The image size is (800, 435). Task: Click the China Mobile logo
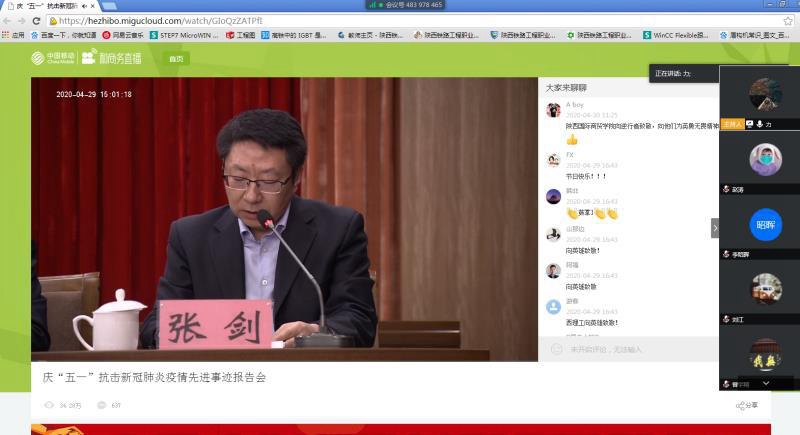(x=46, y=58)
